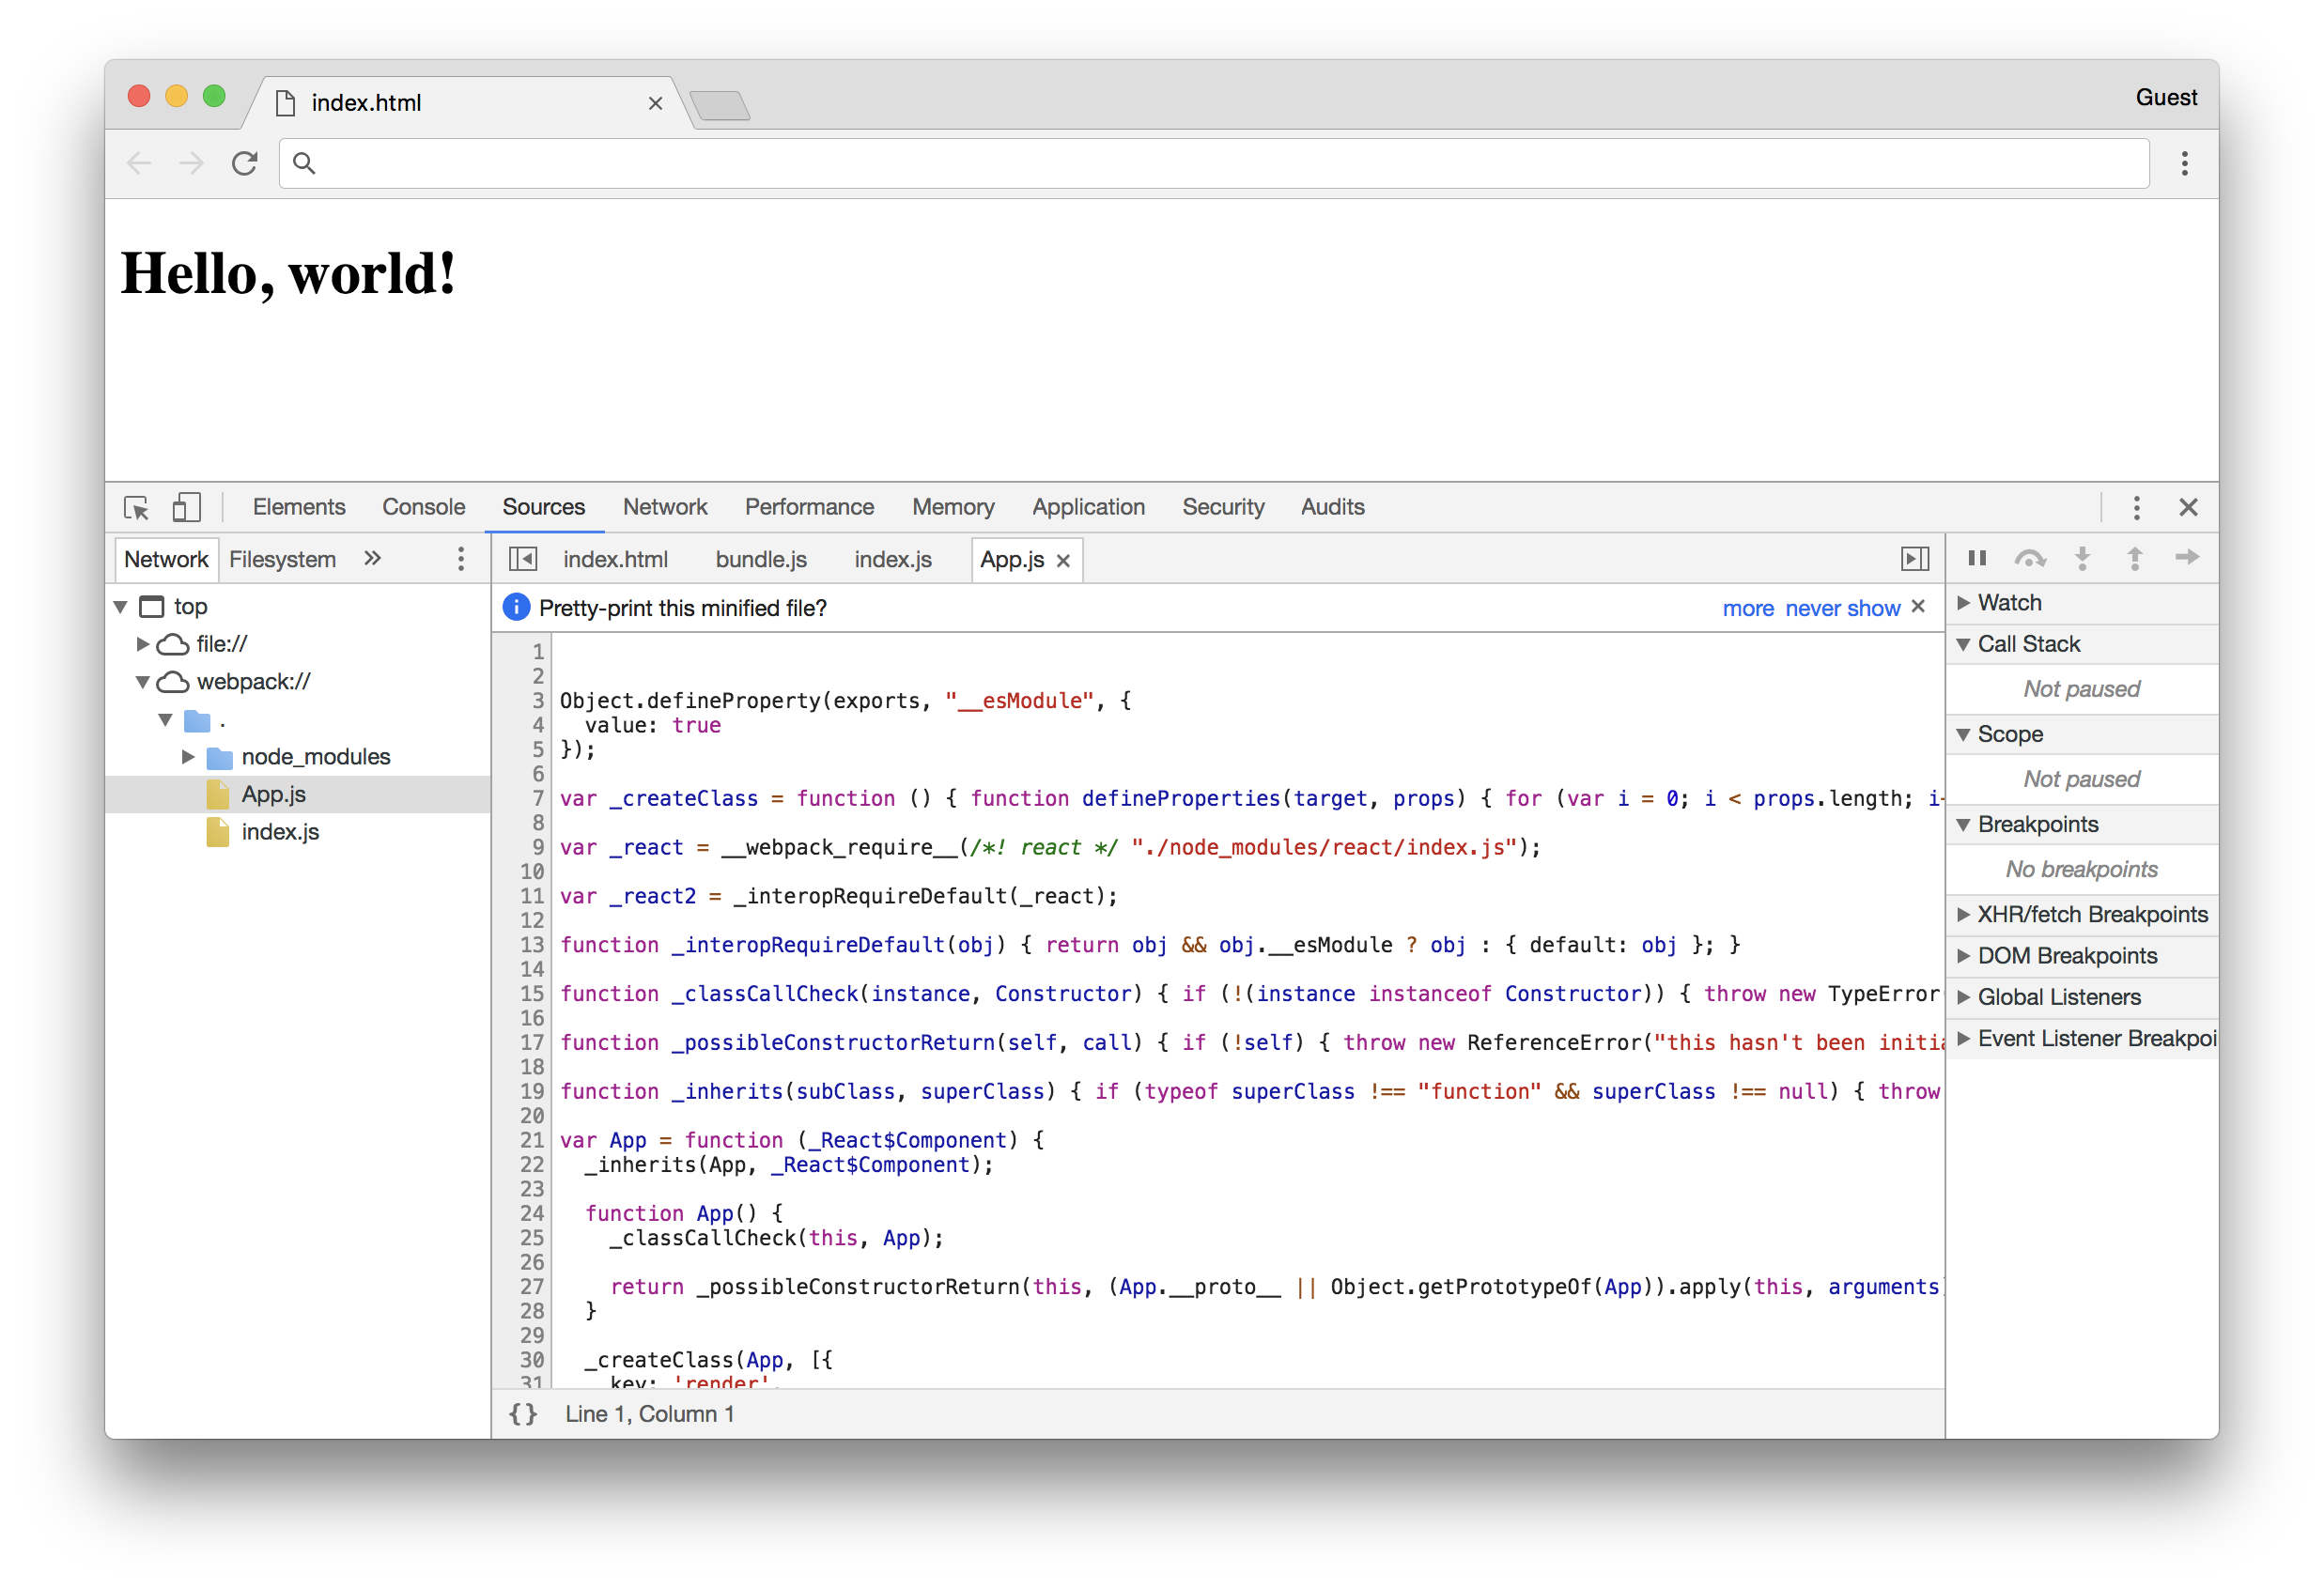
Task: Click the browser forward arrow
Action: point(191,163)
